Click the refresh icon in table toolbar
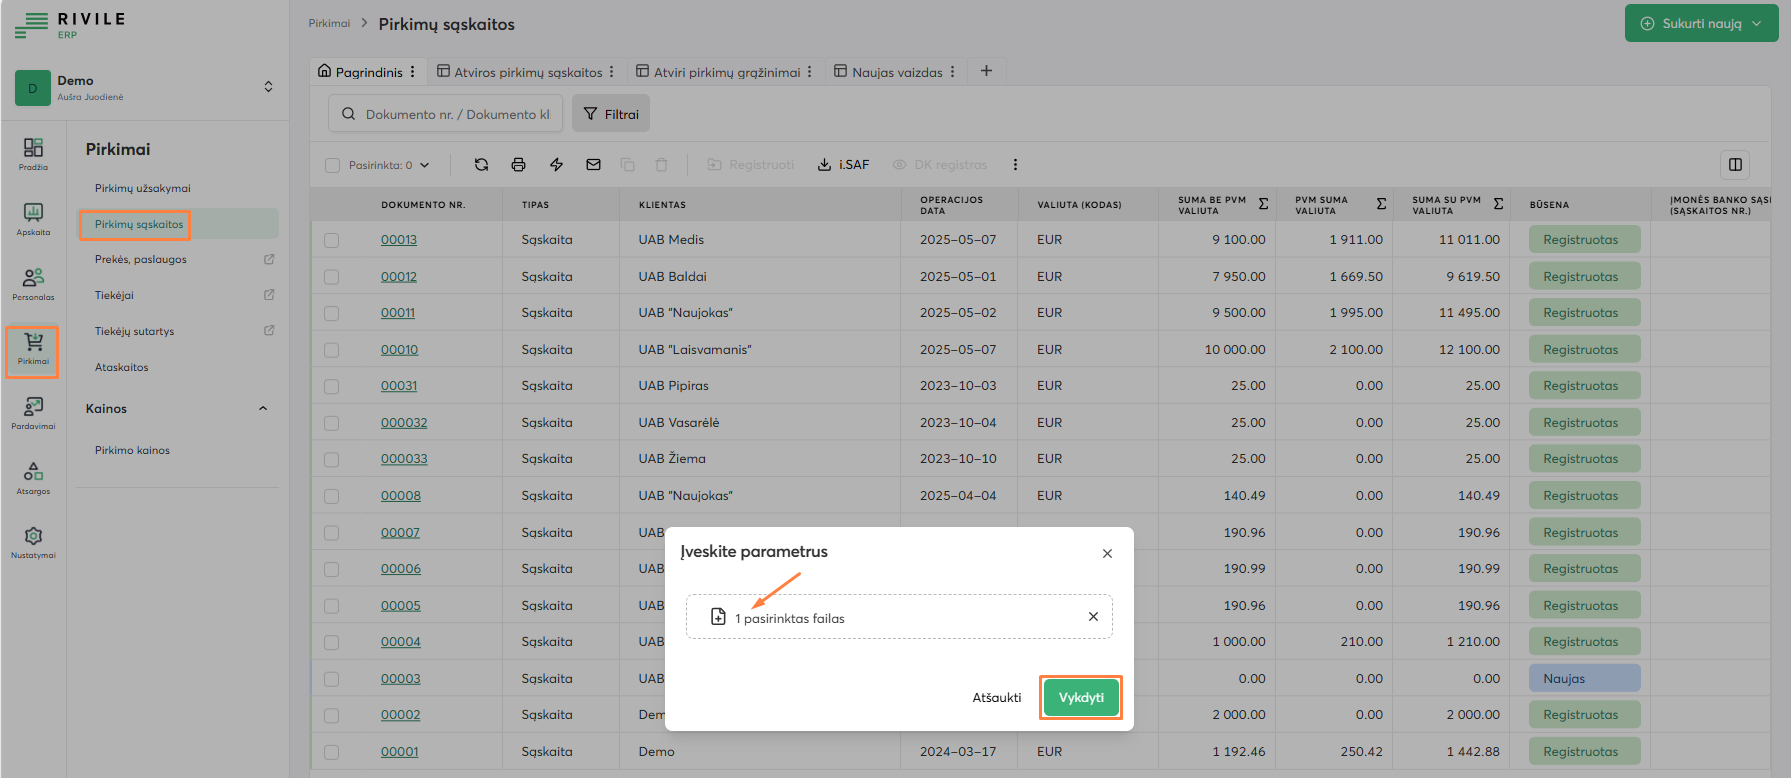The height and width of the screenshot is (778, 1791). 481,165
